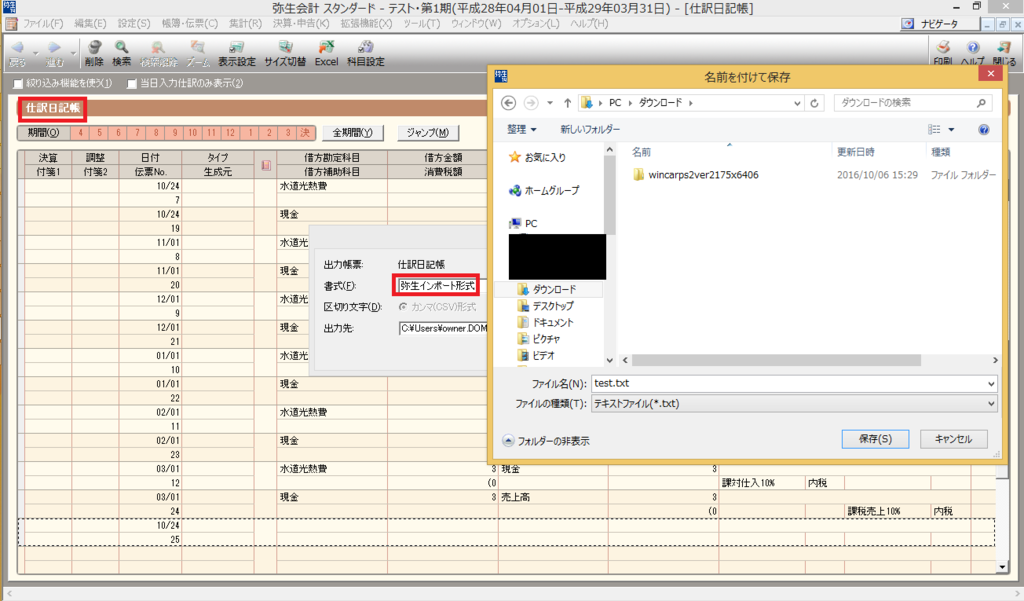Open the ヘルプ toolbar icon
This screenshot has width=1024, height=601.
click(973, 47)
